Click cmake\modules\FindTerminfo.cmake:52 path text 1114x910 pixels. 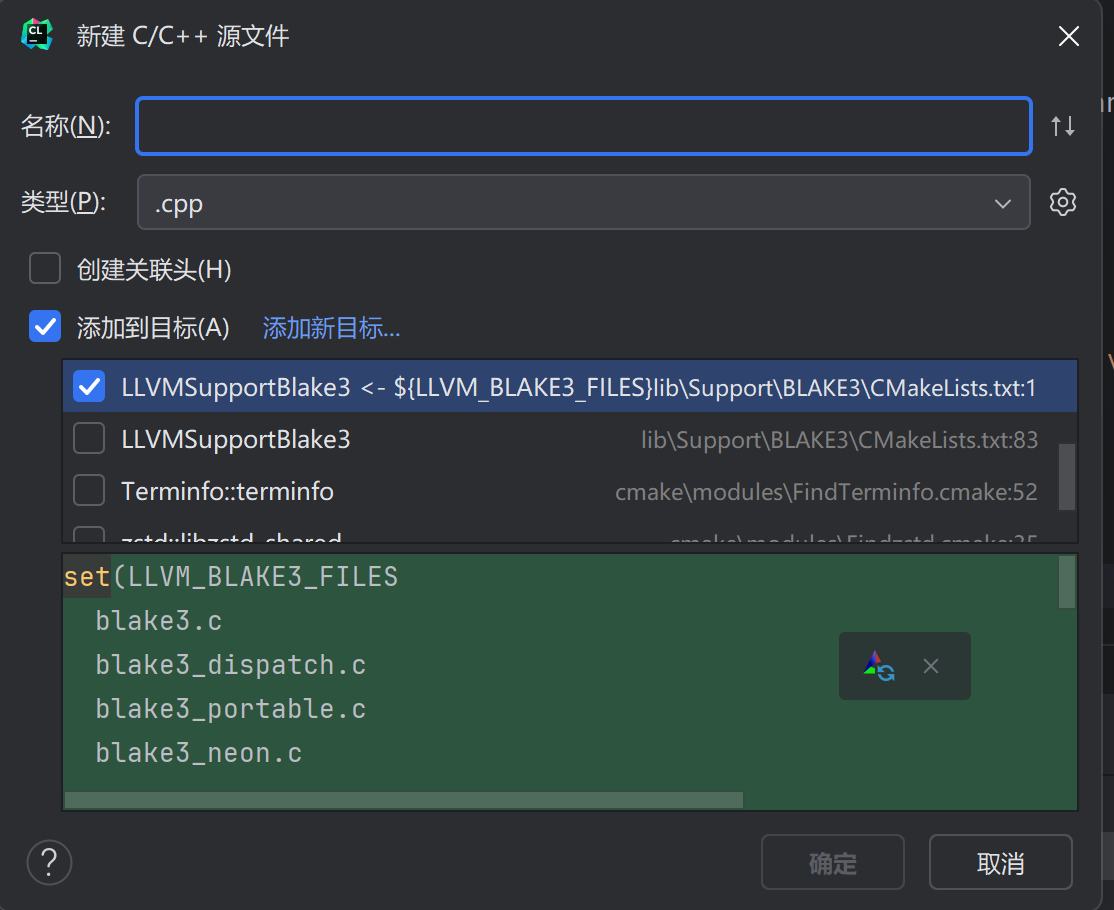point(826,492)
